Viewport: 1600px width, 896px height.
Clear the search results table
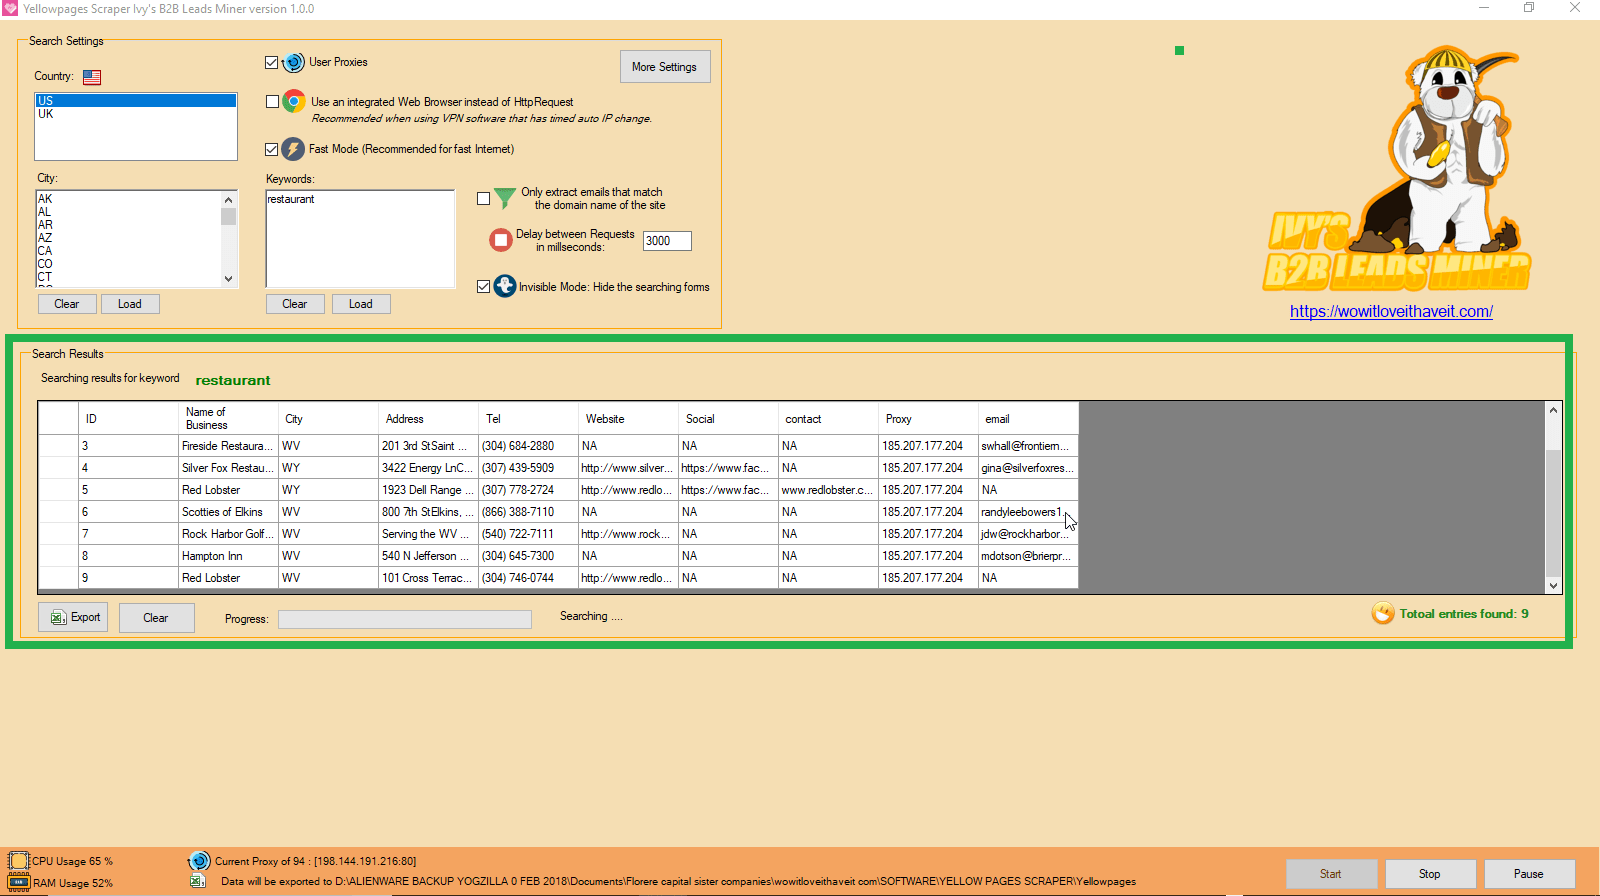(156, 617)
